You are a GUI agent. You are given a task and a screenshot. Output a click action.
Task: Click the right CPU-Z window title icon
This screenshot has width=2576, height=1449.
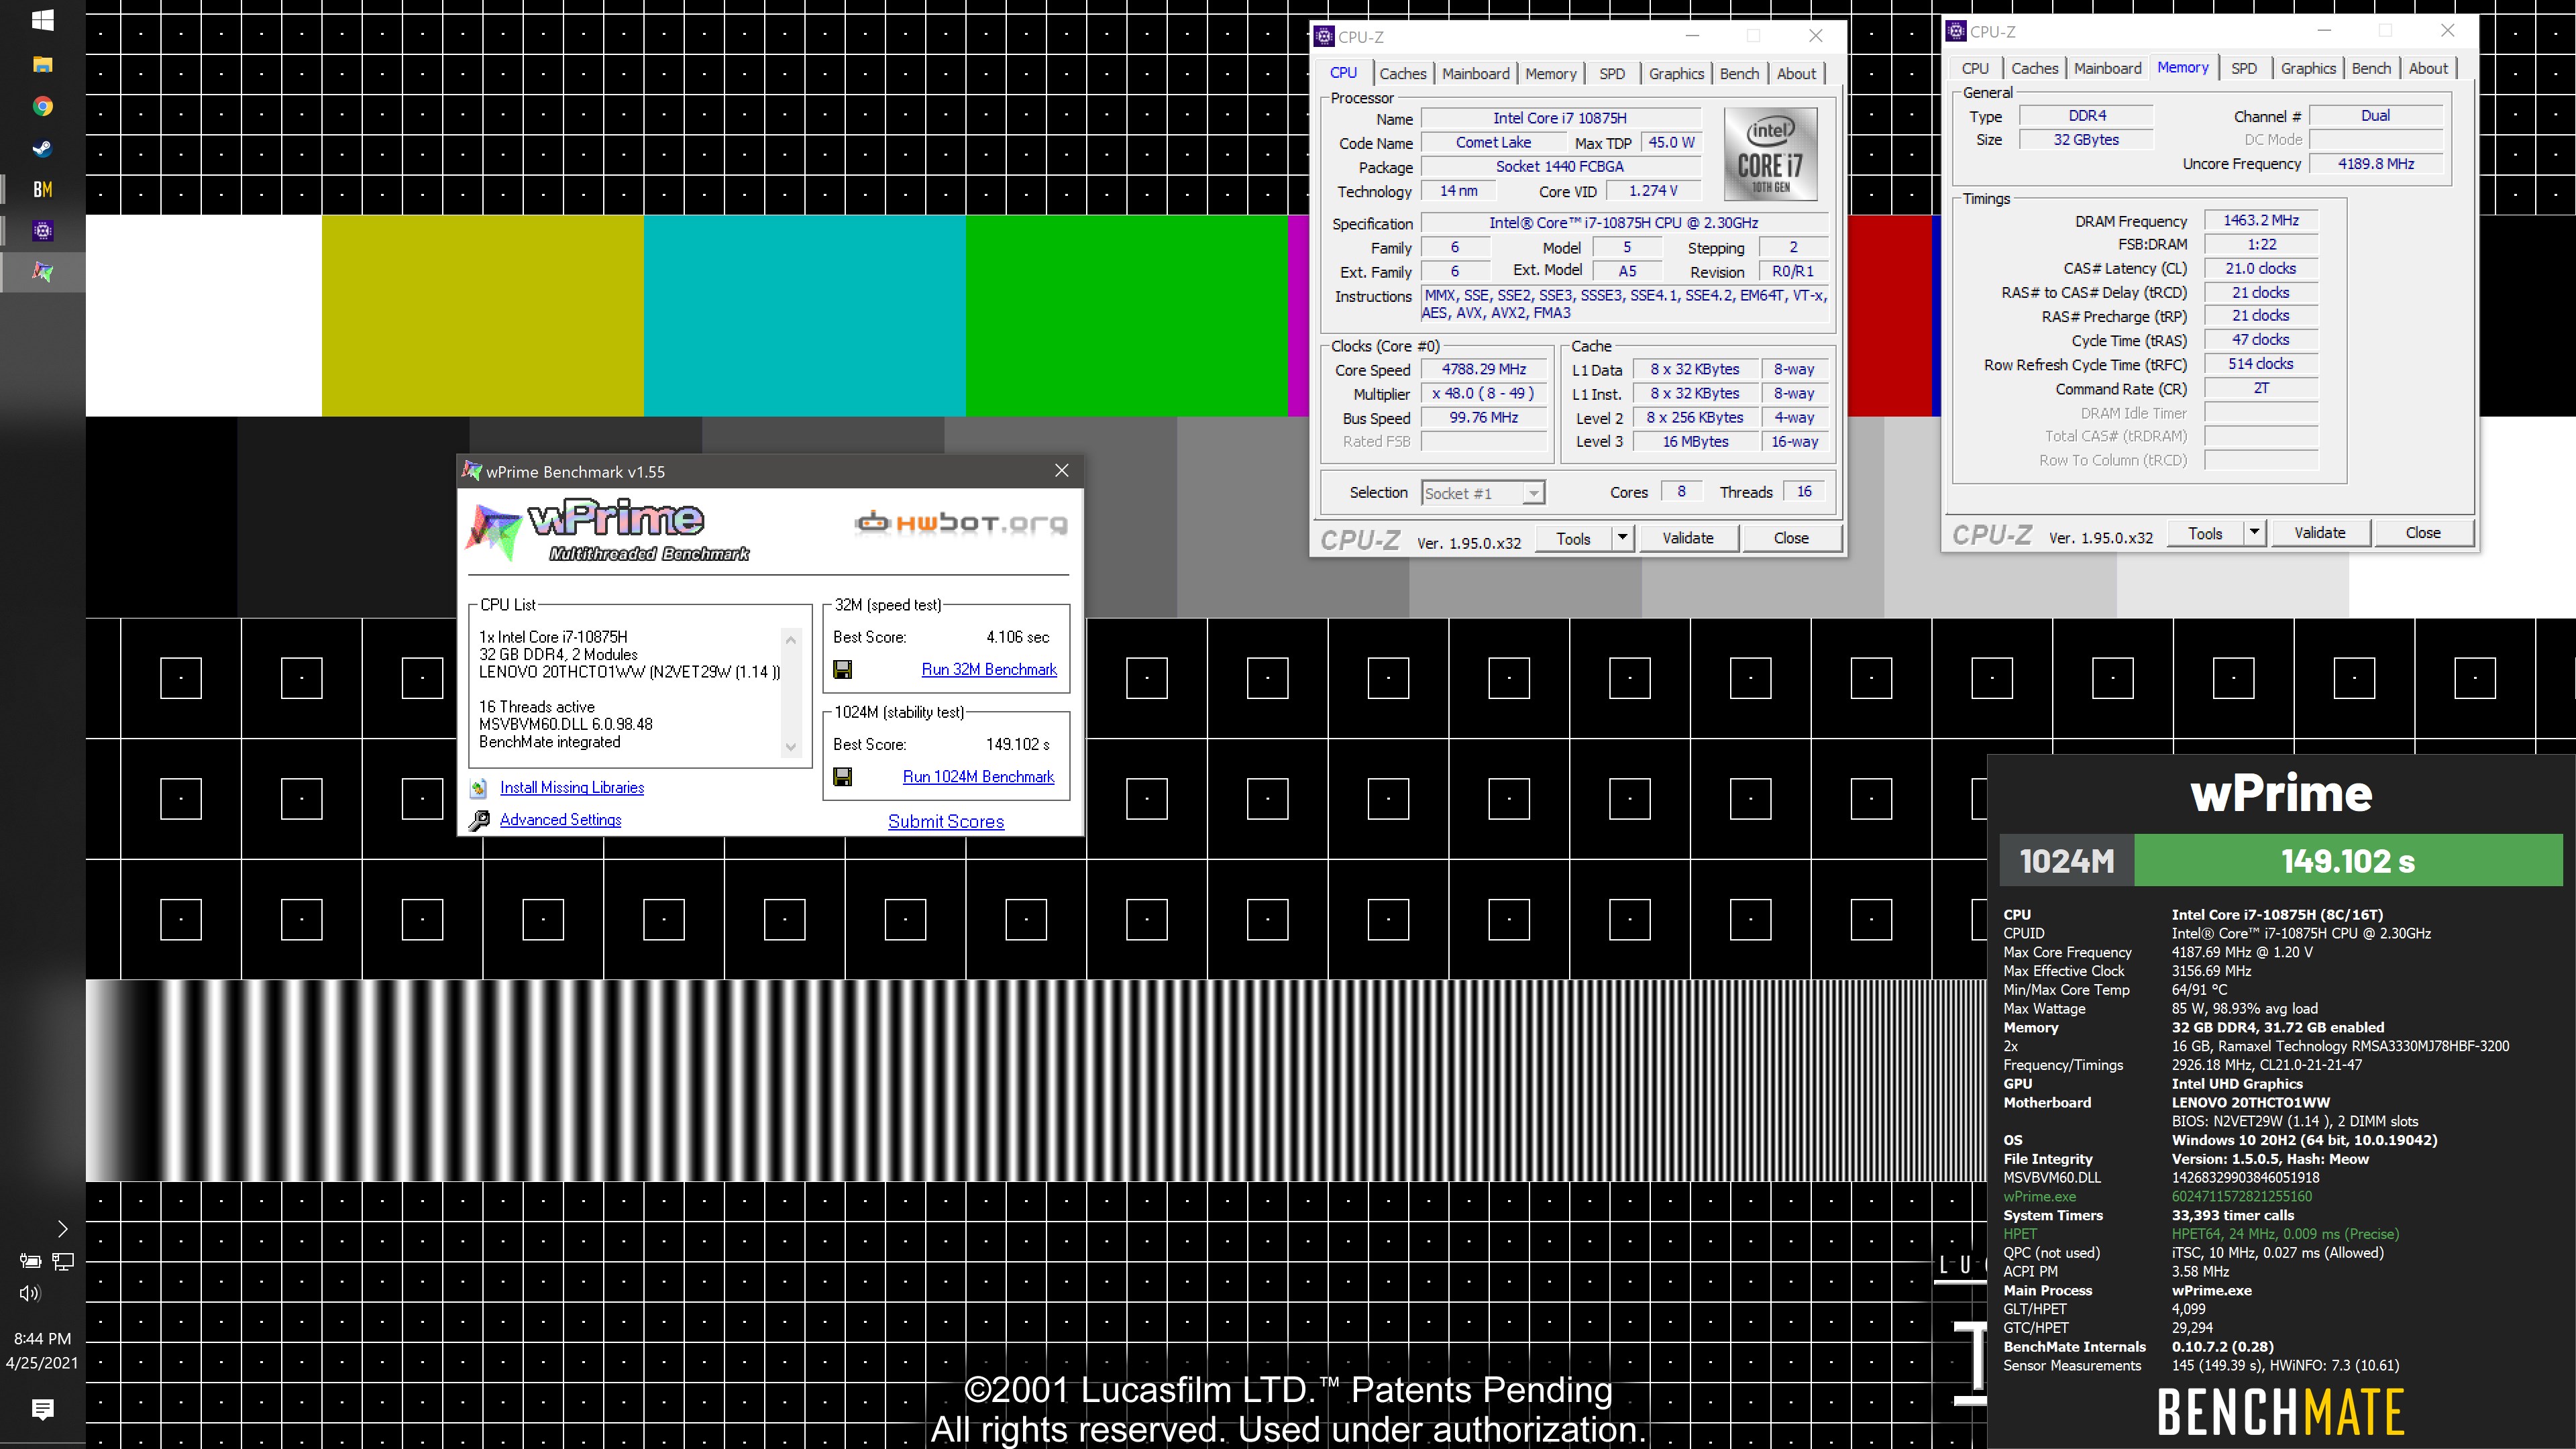tap(1956, 31)
